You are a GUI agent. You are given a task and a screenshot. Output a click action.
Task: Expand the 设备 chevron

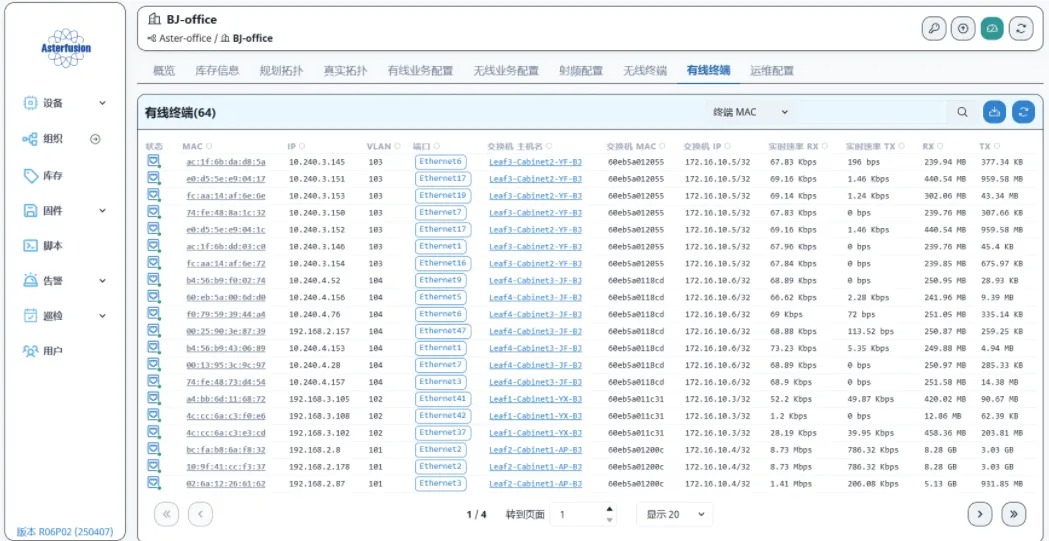[102, 103]
